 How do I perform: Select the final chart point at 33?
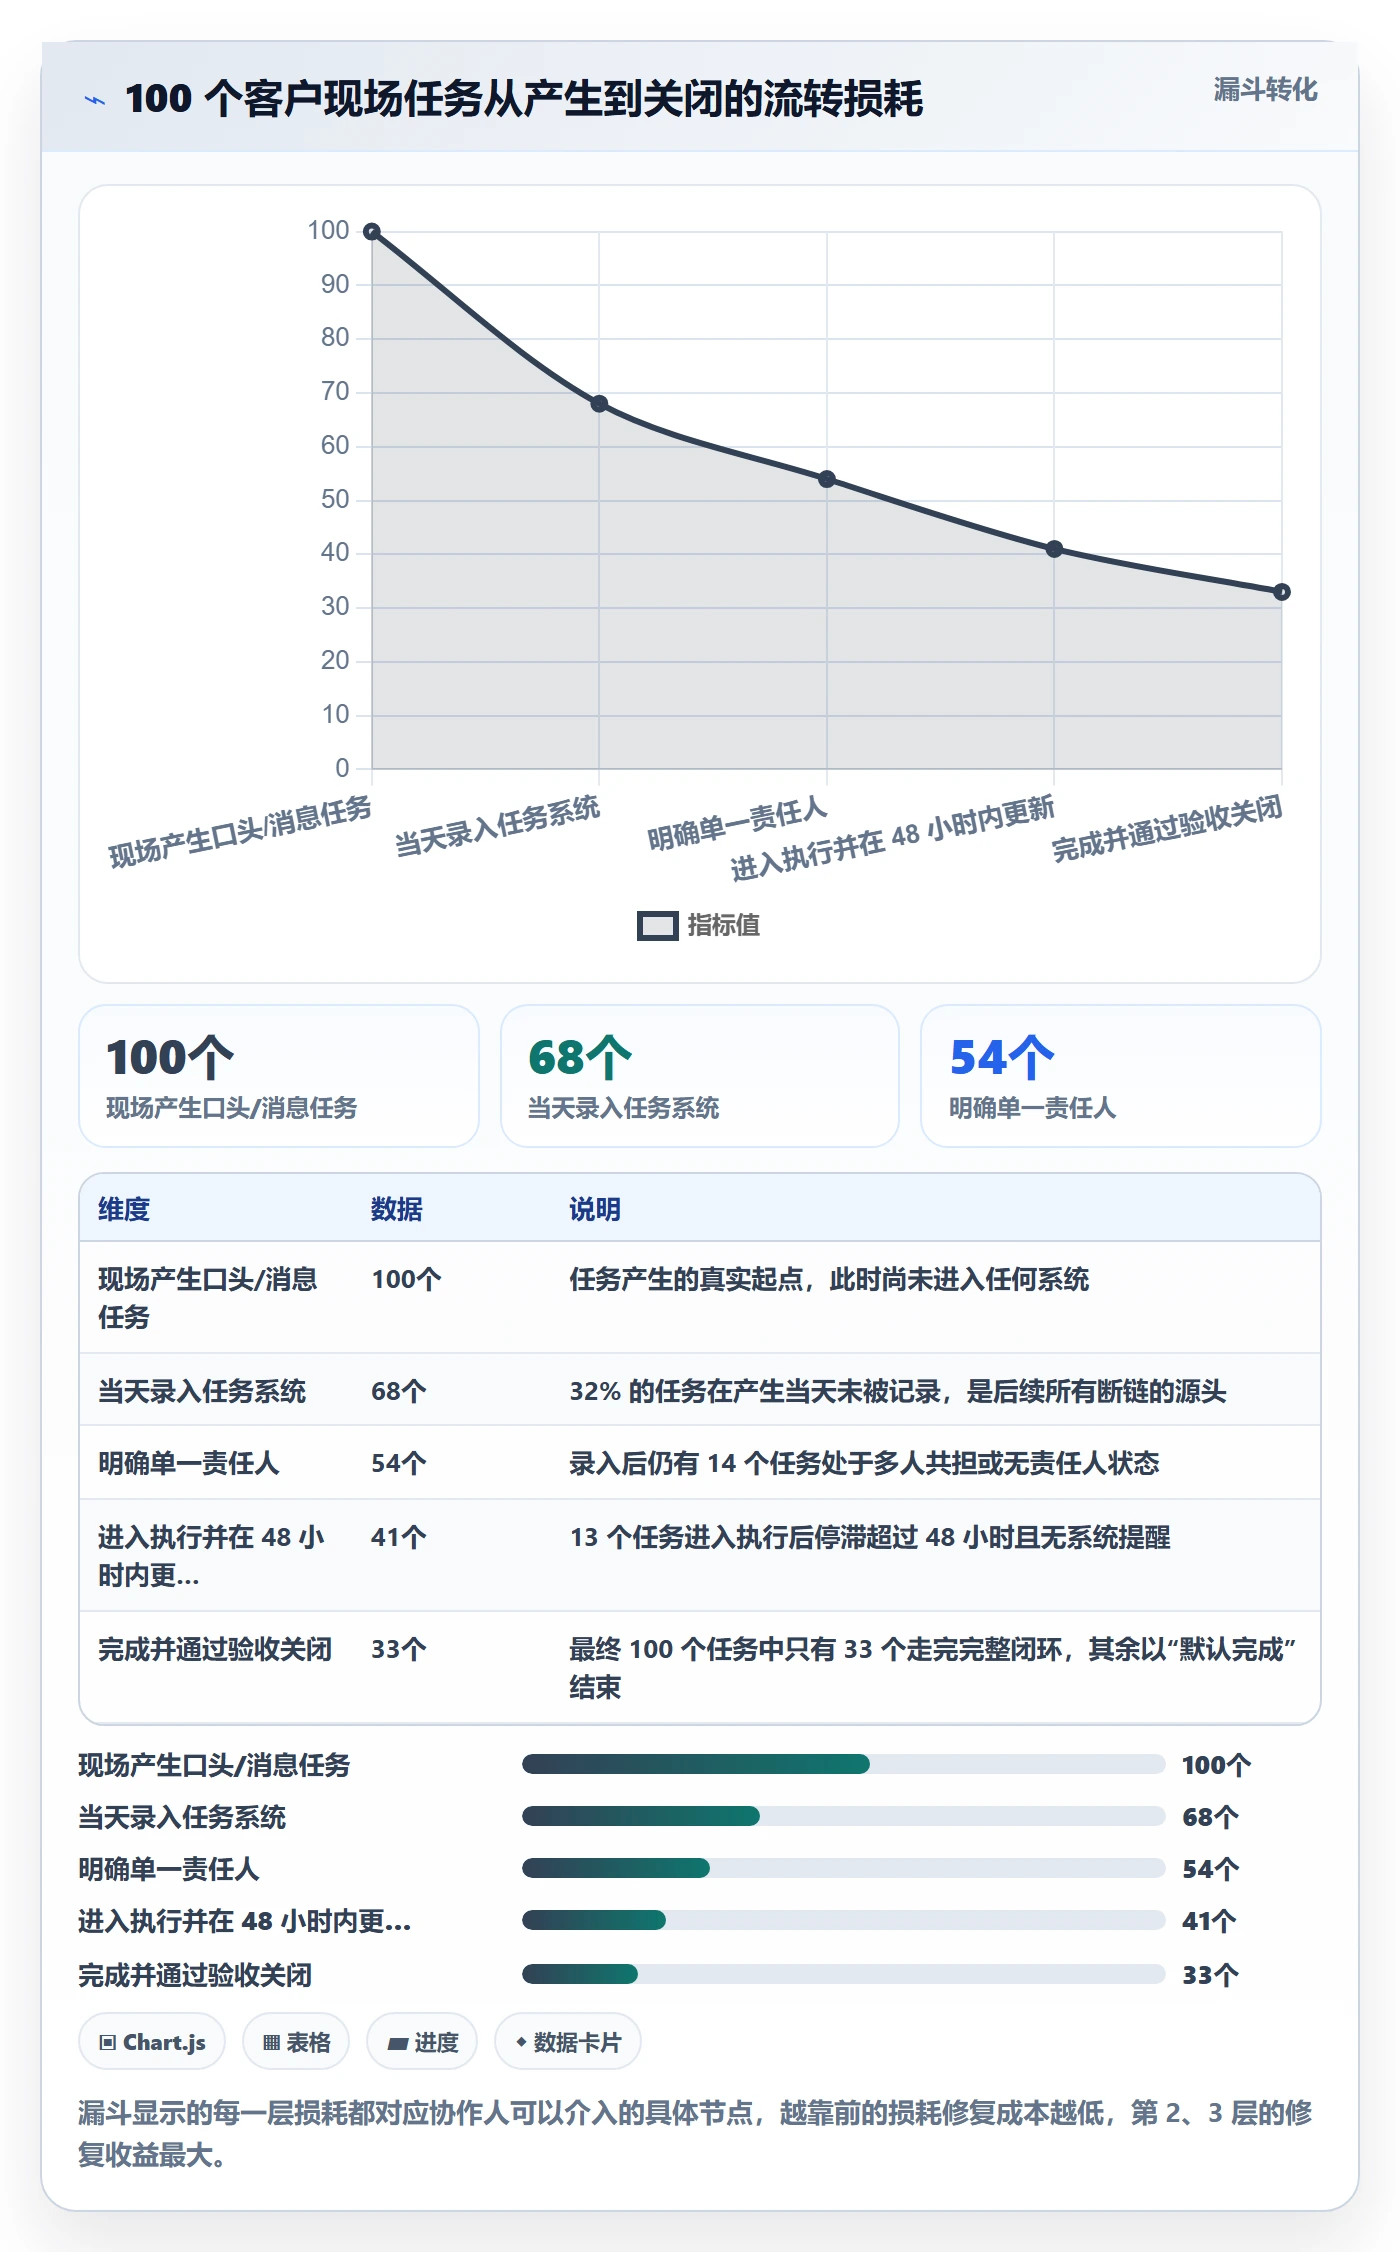pos(1282,592)
